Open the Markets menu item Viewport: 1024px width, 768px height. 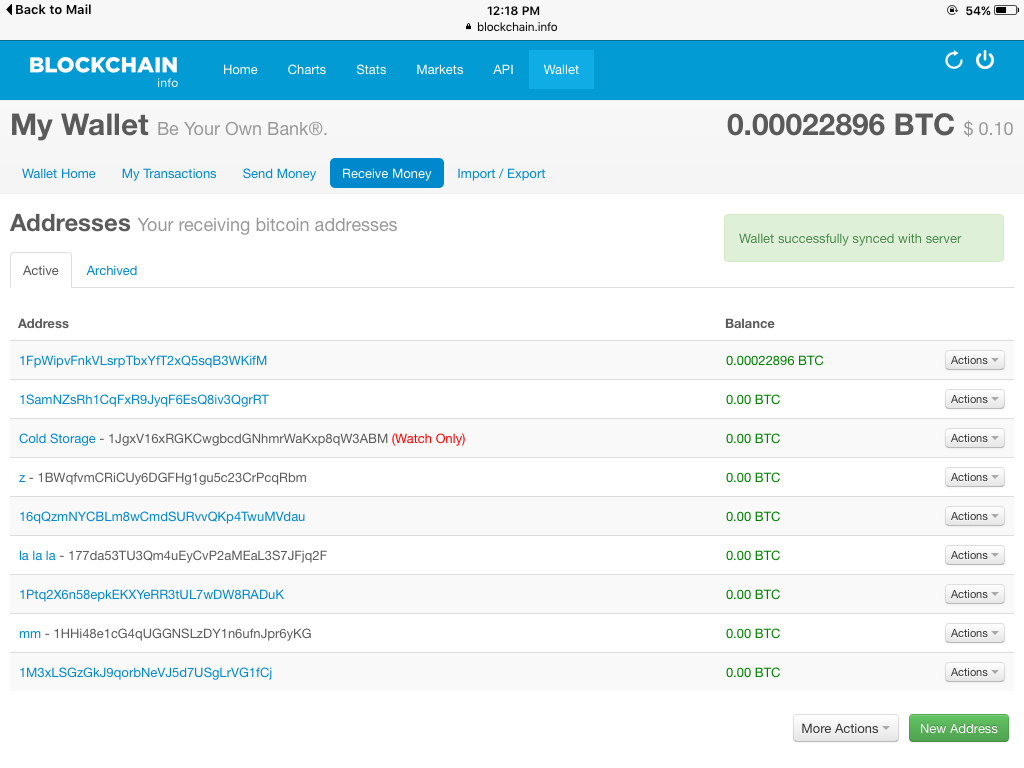pyautogui.click(x=440, y=69)
